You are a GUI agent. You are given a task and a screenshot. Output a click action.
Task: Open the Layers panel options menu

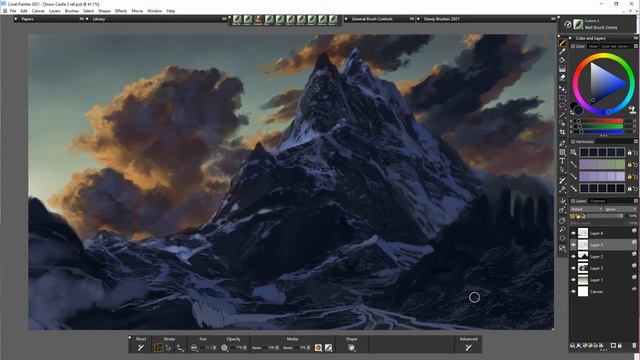(x=636, y=201)
